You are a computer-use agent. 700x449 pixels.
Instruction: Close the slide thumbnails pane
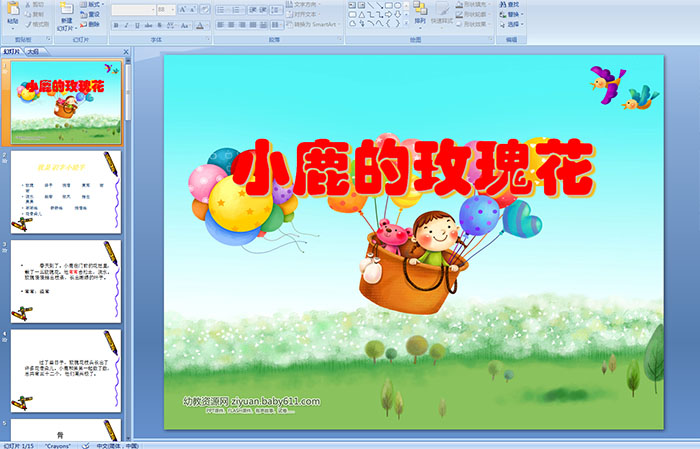coord(126,52)
